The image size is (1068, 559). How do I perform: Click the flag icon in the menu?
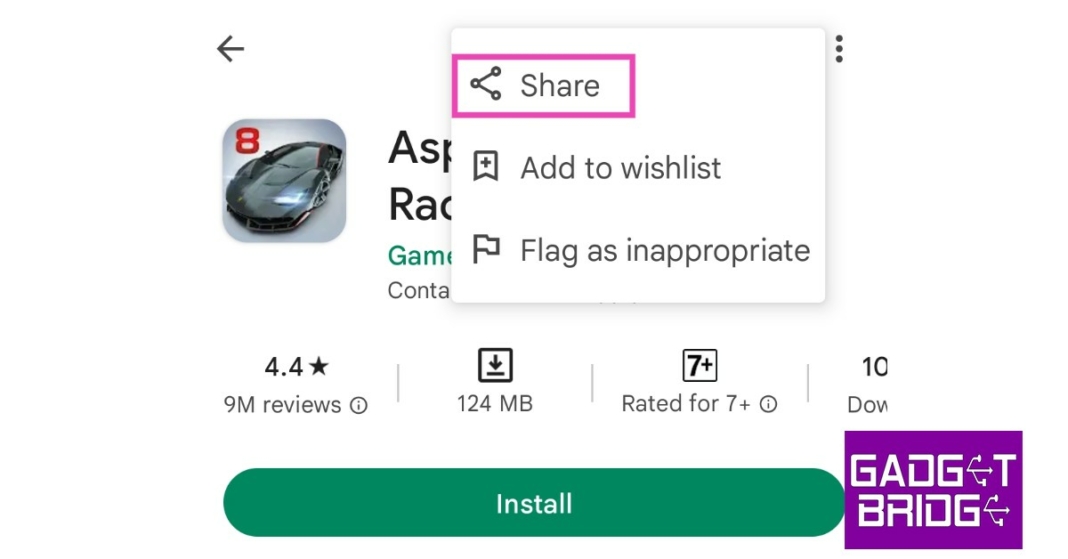(x=486, y=249)
